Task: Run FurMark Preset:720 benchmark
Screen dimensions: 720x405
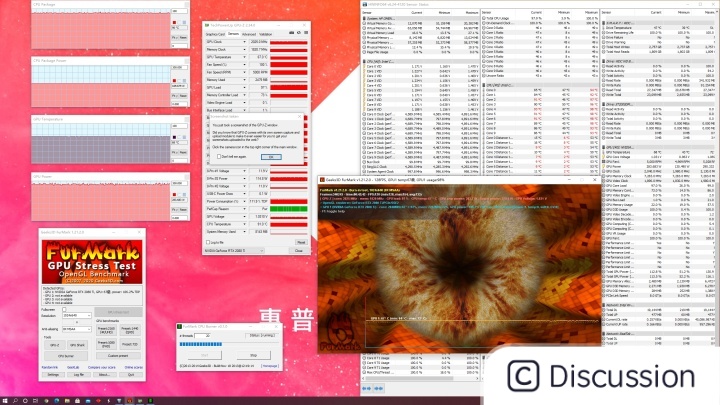Action: tap(130, 344)
